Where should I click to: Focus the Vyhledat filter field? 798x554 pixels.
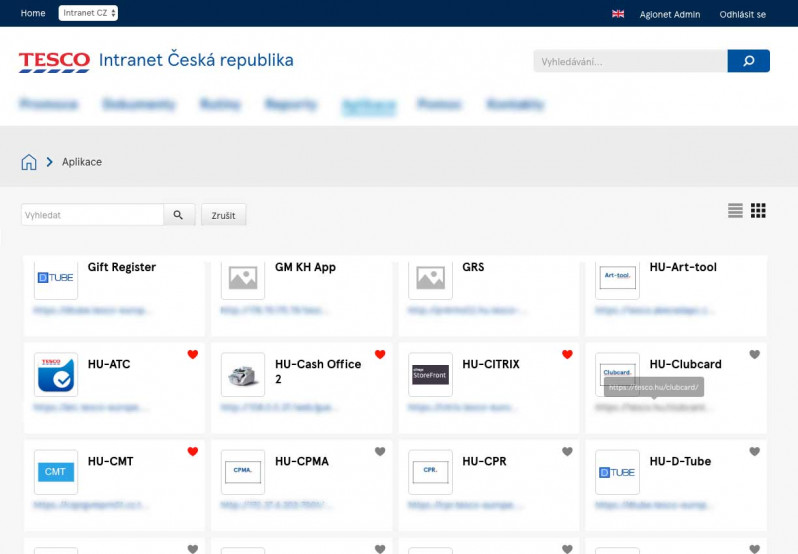click(x=92, y=215)
